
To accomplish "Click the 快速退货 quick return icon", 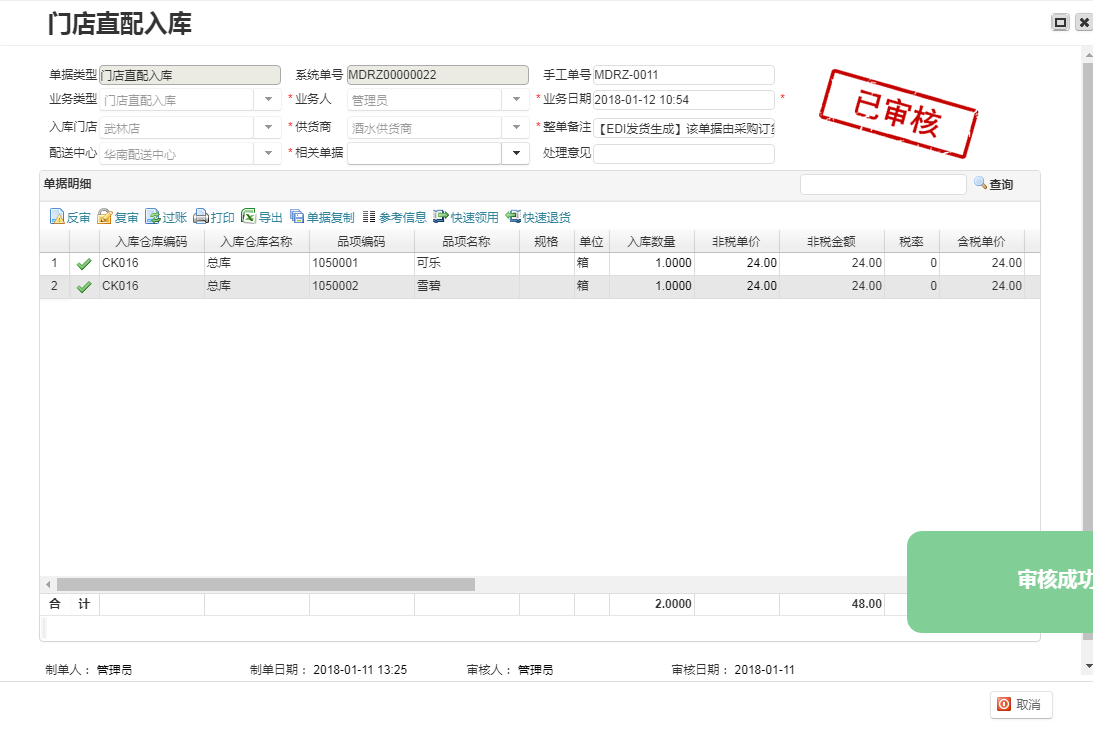I will point(513,217).
